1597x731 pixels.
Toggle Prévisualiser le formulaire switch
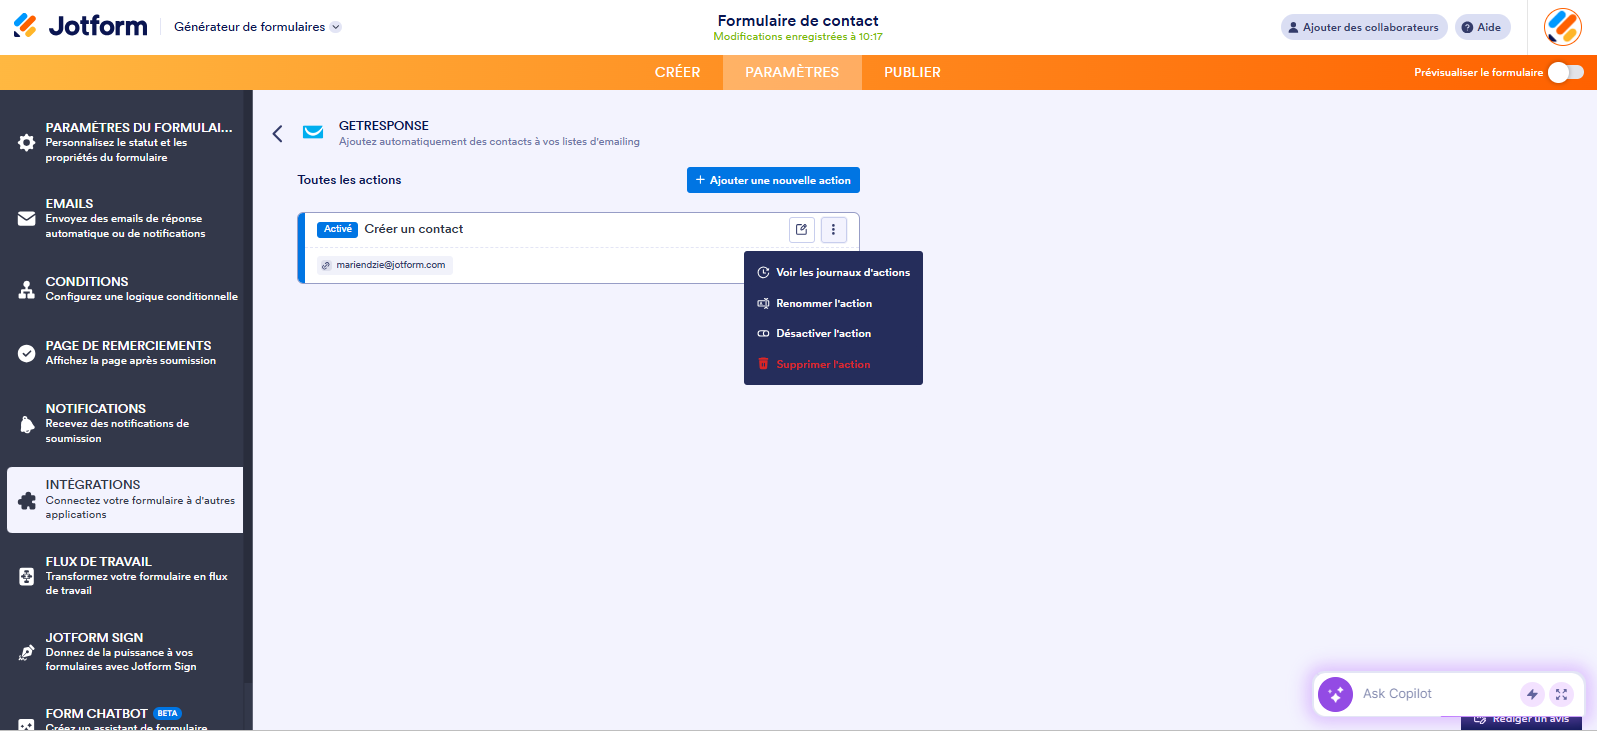pyautogui.click(x=1566, y=72)
